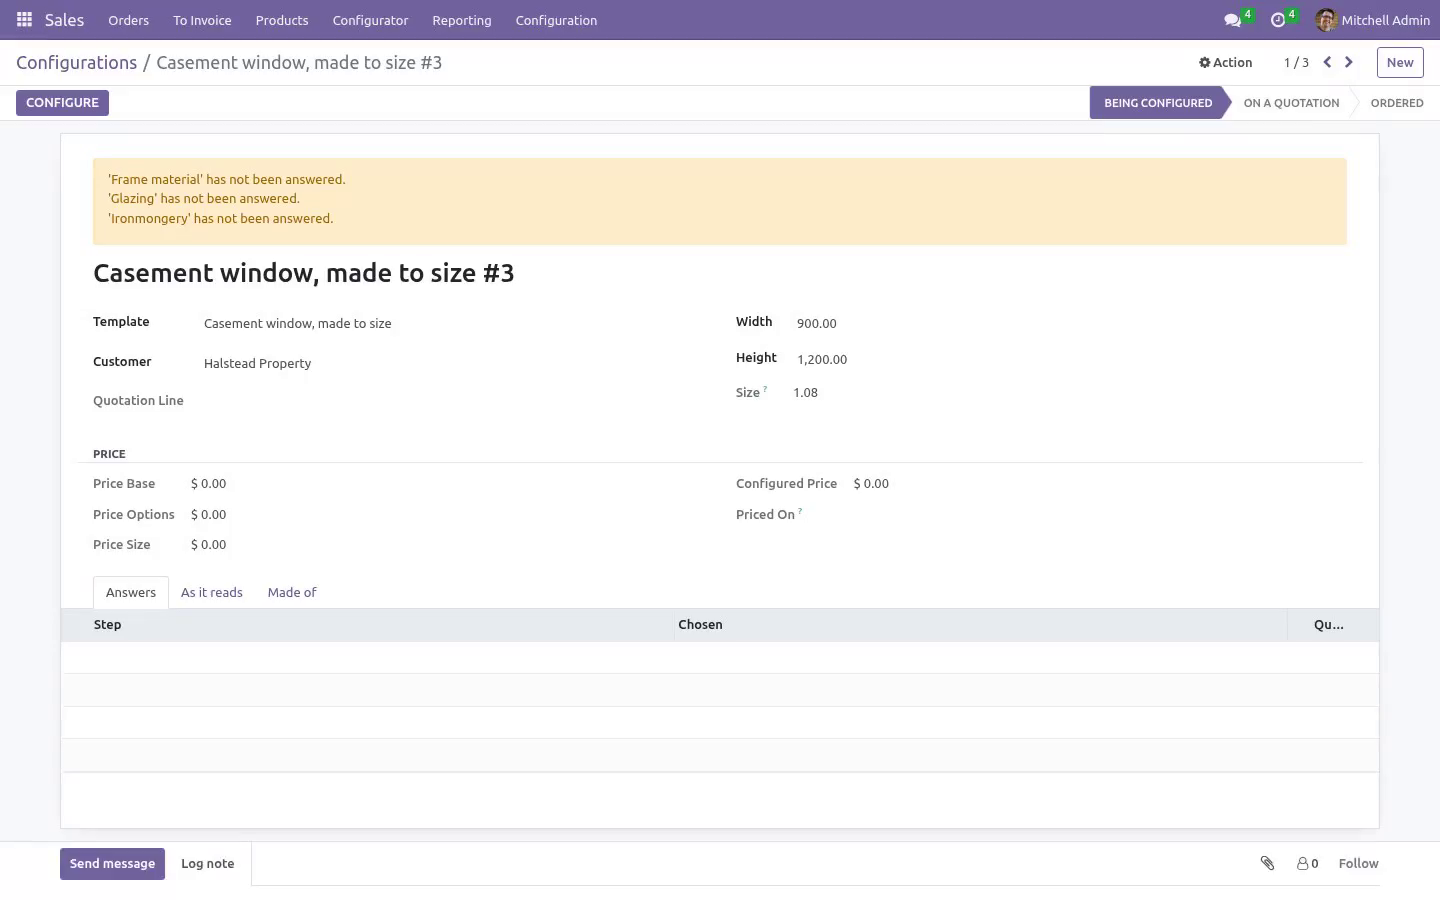Click the Follow button
The height and width of the screenshot is (900, 1440).
click(x=1358, y=863)
